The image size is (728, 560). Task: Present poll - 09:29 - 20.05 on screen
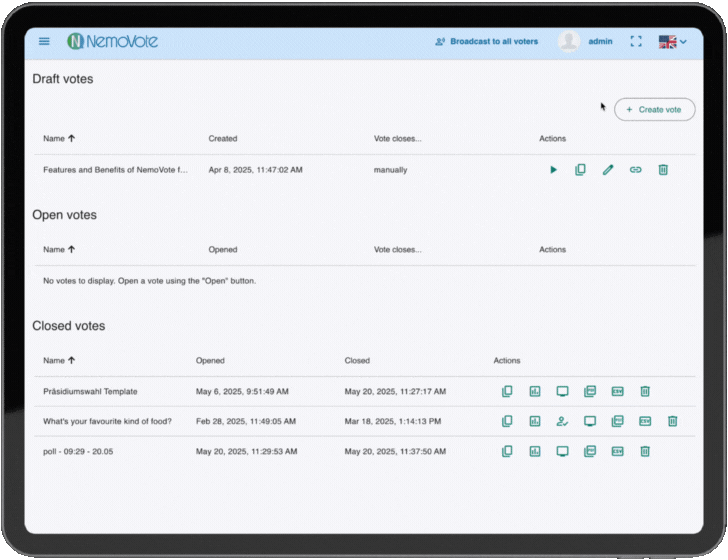(x=562, y=451)
